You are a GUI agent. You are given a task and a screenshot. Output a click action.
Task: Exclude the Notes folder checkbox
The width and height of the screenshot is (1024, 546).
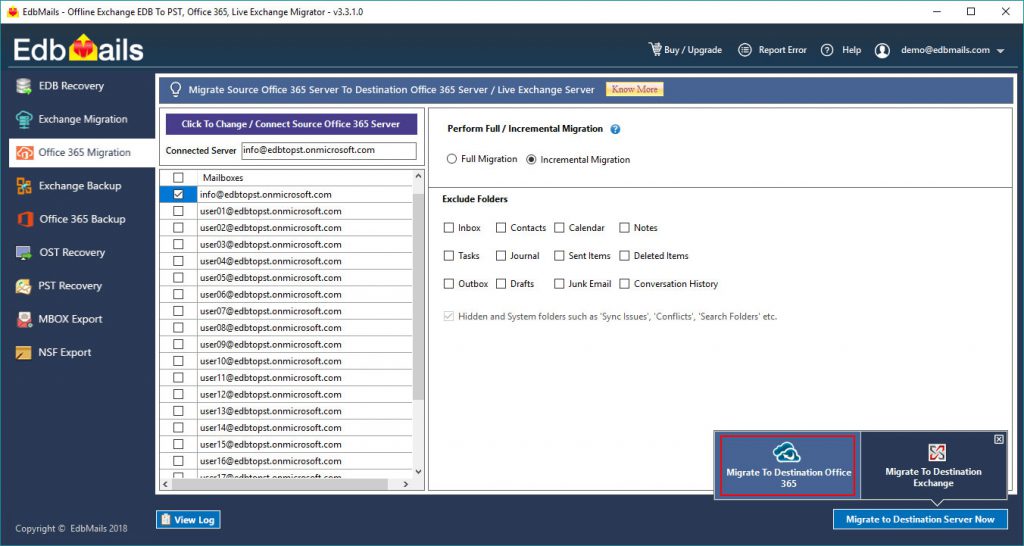(x=624, y=228)
